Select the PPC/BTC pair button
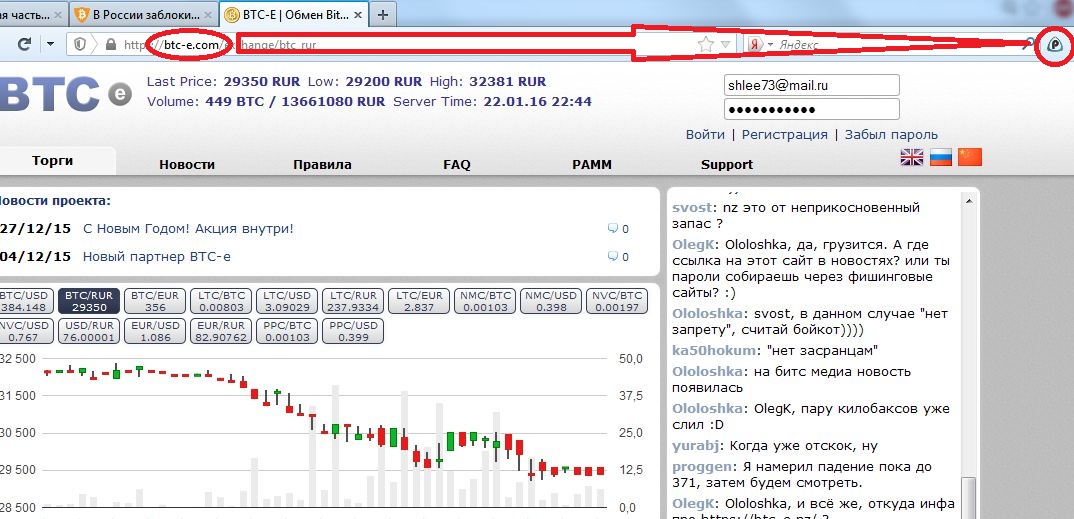This screenshot has height=519, width=1074. (287, 331)
